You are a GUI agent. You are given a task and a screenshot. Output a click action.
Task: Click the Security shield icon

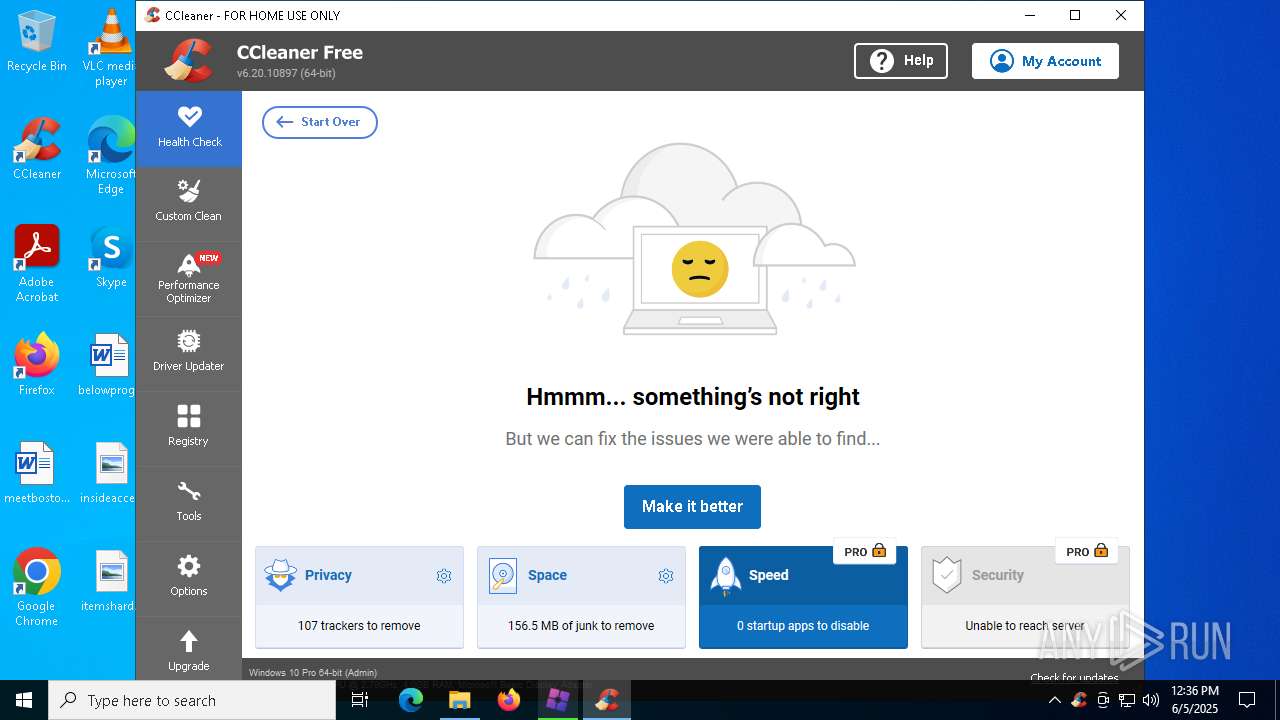click(x=946, y=576)
